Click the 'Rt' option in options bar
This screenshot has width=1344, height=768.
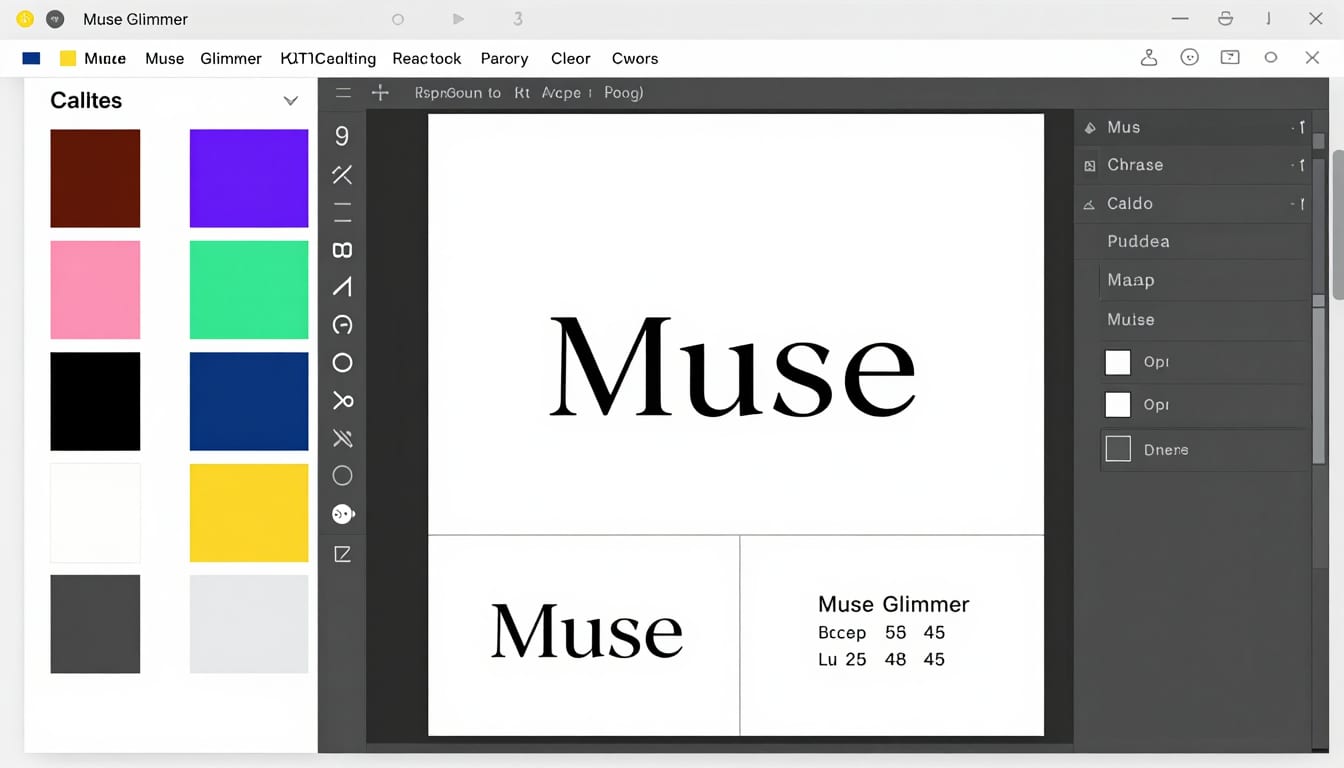[x=522, y=93]
